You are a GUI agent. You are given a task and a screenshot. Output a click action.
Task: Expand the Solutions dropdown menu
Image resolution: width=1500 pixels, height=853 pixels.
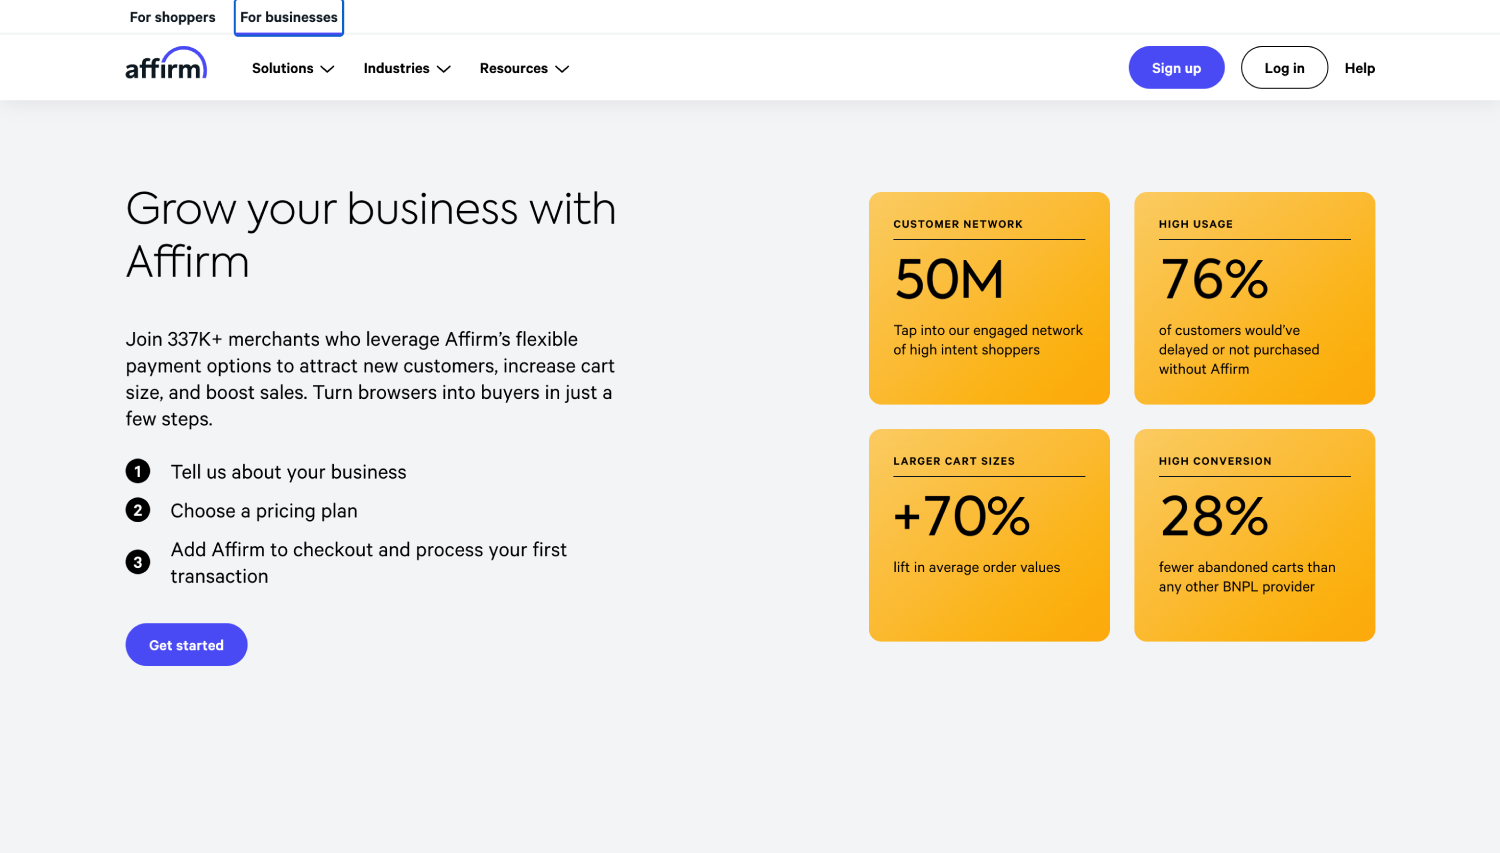click(x=293, y=68)
